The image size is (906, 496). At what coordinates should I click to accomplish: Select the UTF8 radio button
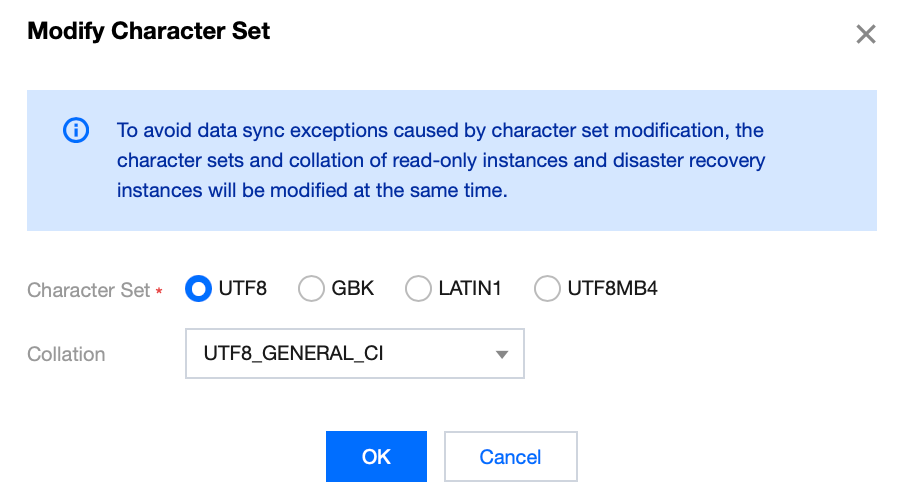click(199, 289)
